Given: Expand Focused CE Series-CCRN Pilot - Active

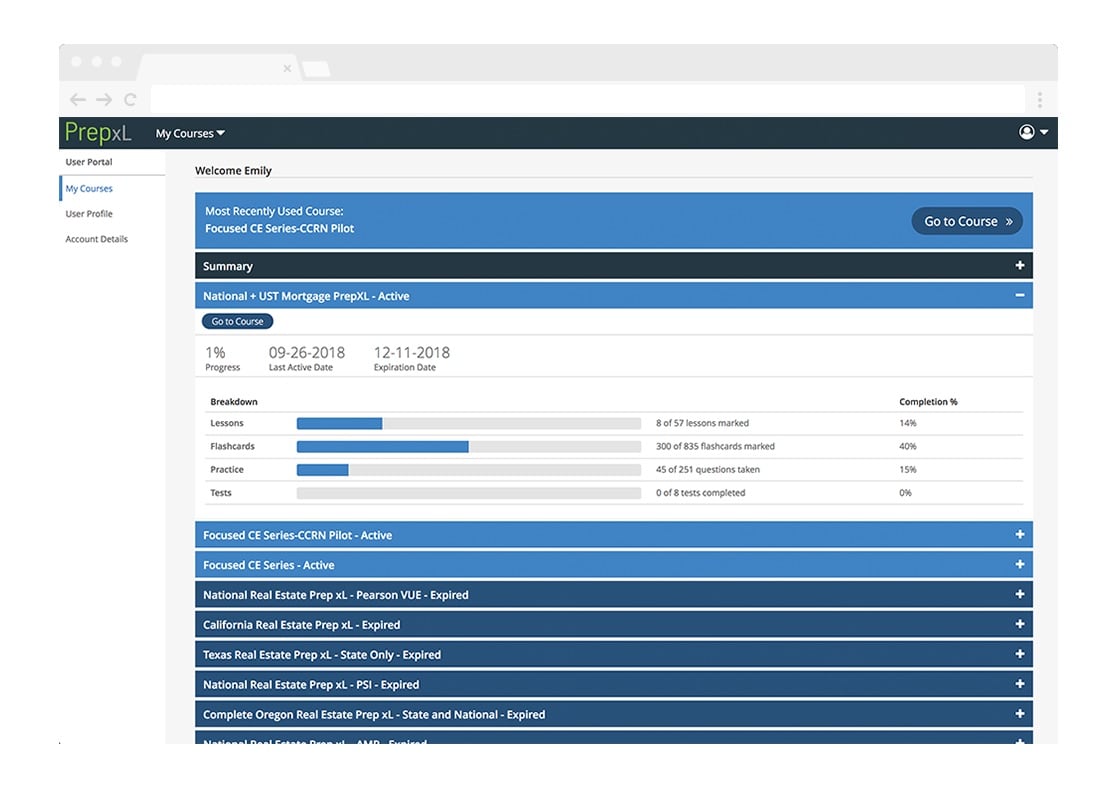Looking at the screenshot, I should click(x=614, y=535).
